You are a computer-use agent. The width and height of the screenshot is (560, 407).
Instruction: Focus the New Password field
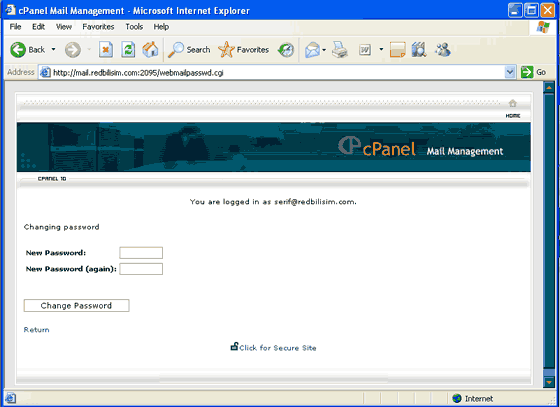141,253
